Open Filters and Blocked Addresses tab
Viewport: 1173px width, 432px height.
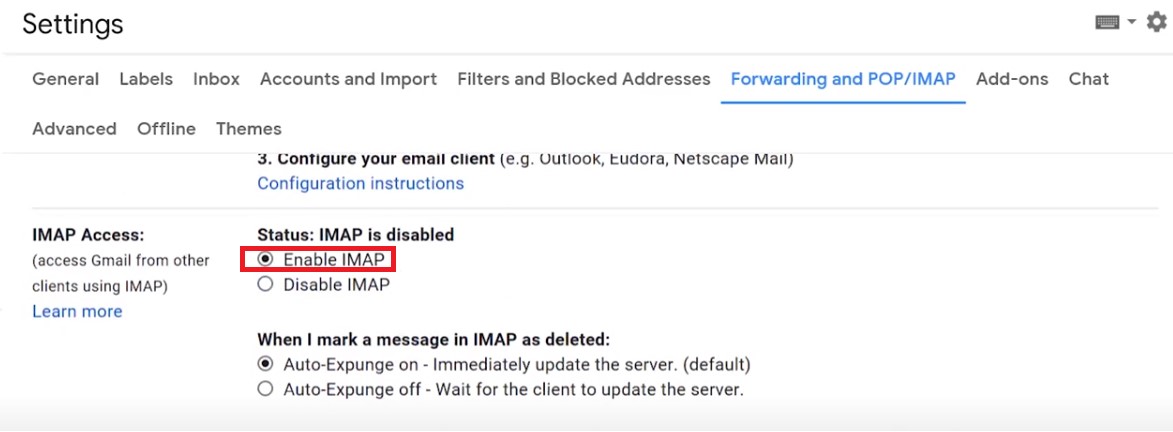pyautogui.click(x=583, y=79)
